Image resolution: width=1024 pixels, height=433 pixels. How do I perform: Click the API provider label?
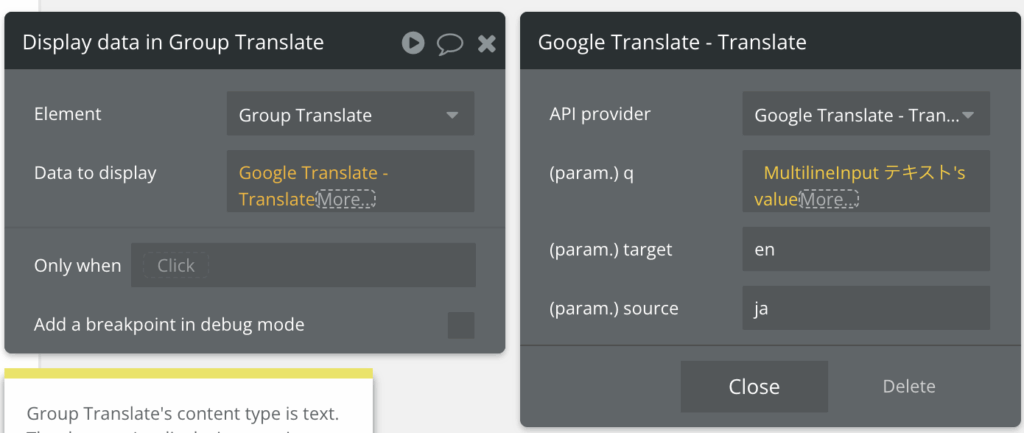coord(600,114)
